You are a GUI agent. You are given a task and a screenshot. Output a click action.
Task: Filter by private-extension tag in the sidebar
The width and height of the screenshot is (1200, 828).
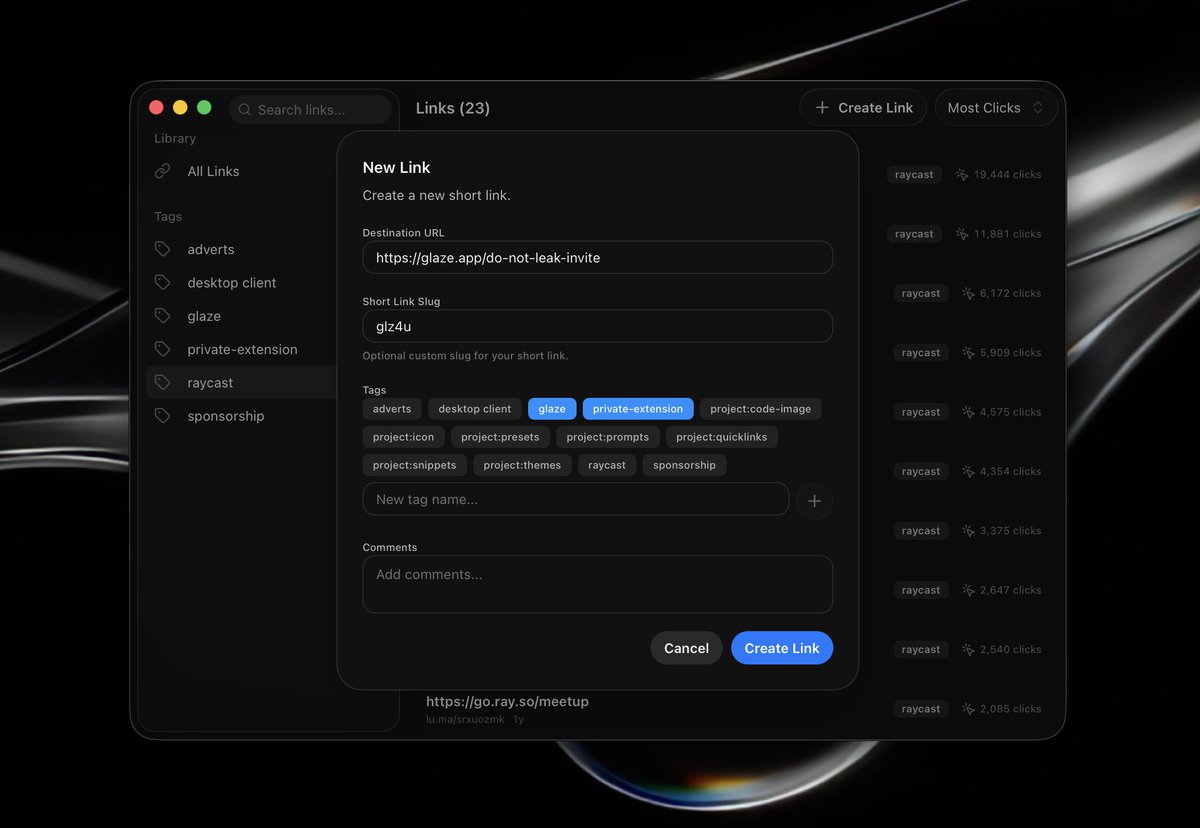pyautogui.click(x=244, y=349)
